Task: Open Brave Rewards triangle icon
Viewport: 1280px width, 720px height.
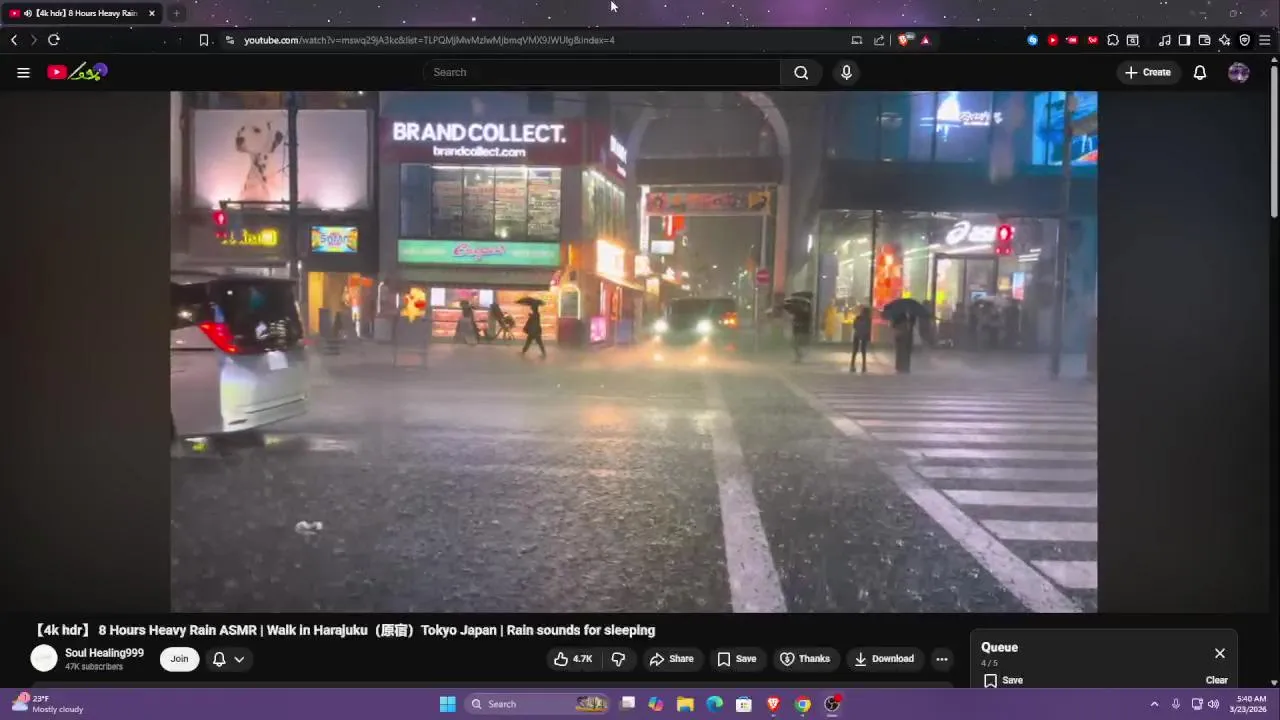Action: click(925, 40)
